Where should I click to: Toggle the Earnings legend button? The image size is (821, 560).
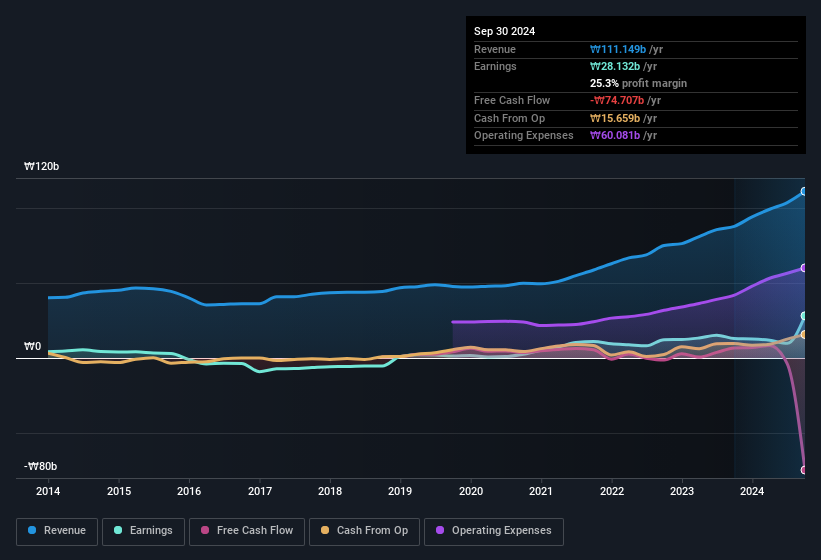(143, 531)
